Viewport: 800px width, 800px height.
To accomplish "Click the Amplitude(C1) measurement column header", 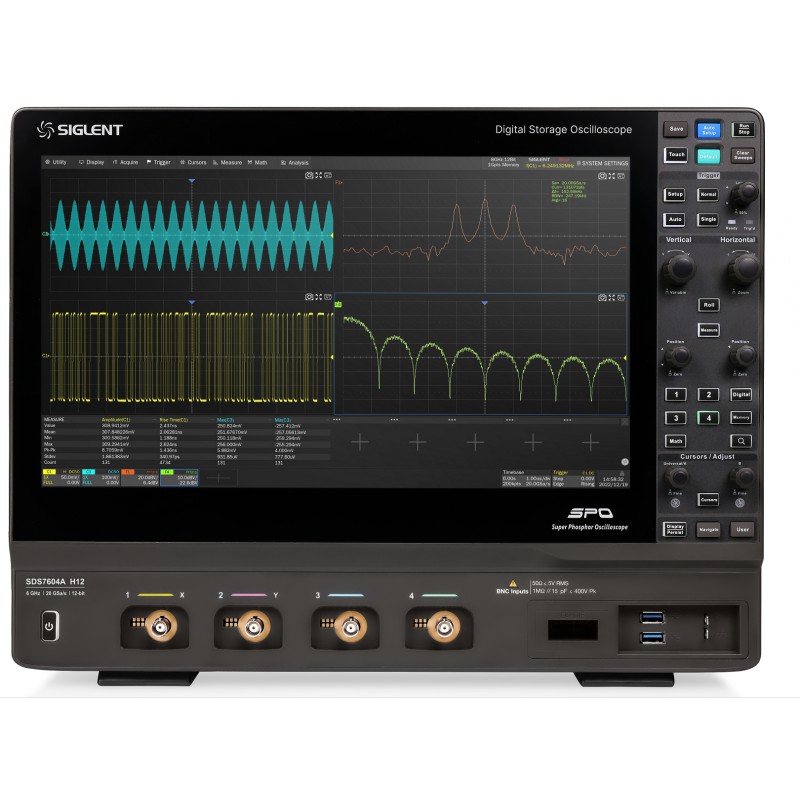I will (116, 419).
